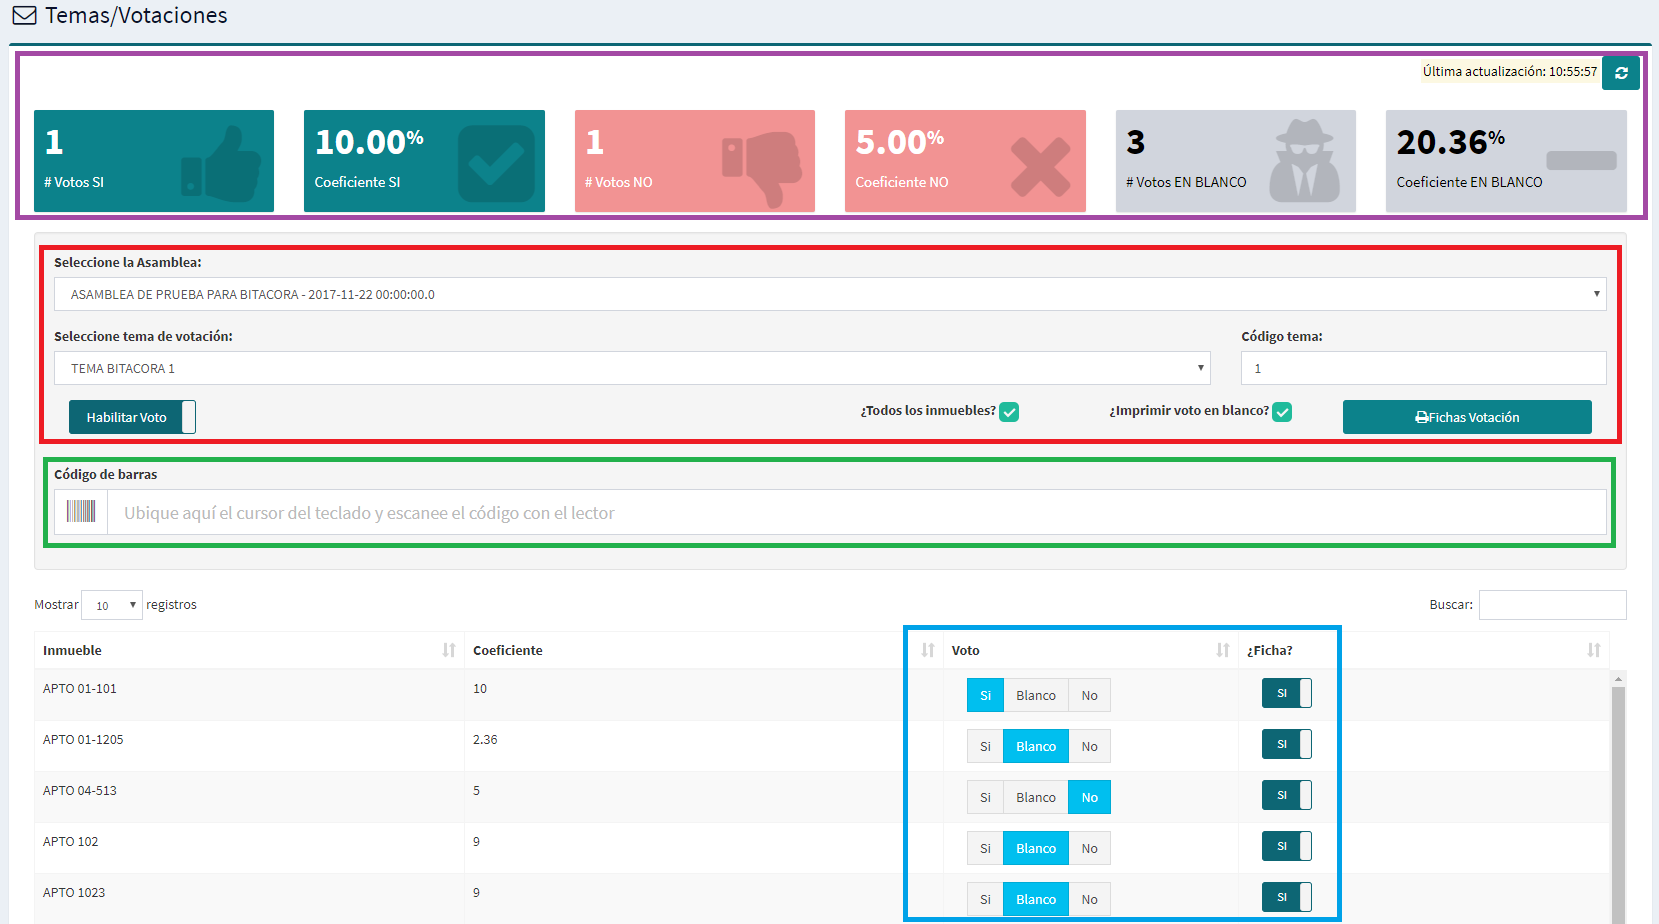The image size is (1659, 924).
Task: Click the Última actualización timestamp
Action: point(1510,72)
